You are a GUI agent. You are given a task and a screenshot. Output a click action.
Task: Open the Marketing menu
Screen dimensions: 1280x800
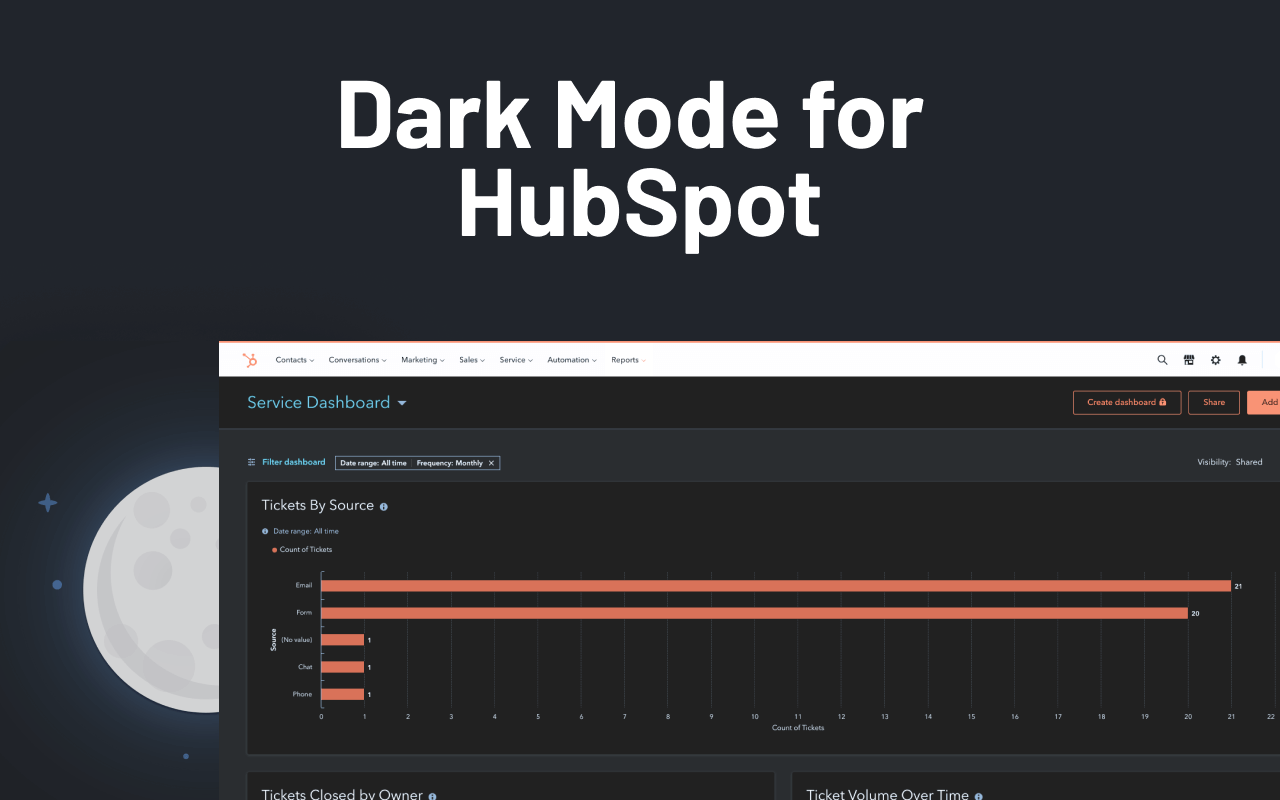point(423,360)
